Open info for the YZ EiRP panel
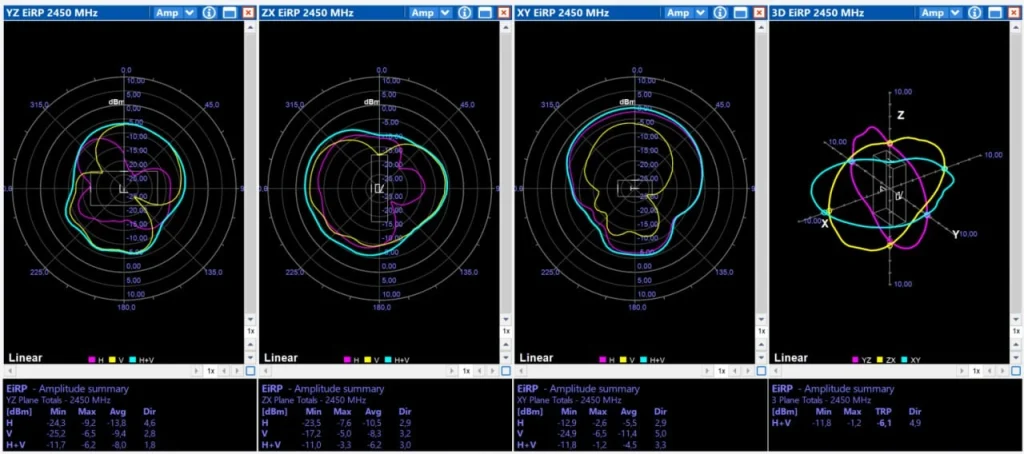Screen dimensions: 1024x454 click(x=209, y=13)
